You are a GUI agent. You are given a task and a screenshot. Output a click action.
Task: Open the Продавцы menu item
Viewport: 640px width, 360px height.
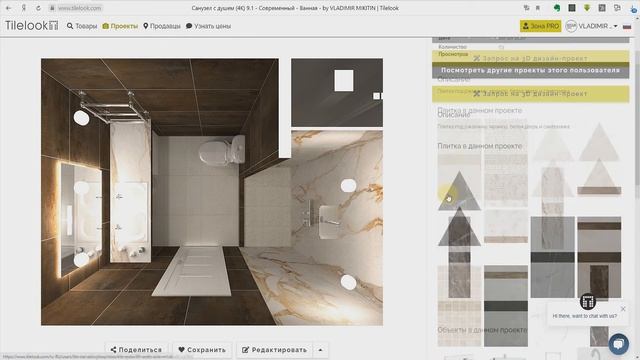pos(165,26)
